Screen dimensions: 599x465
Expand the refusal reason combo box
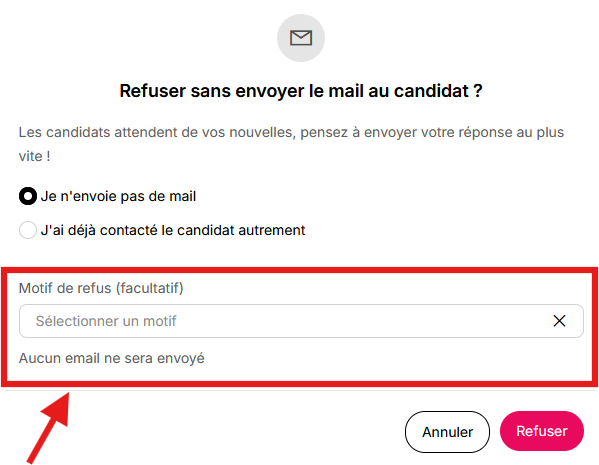coord(301,321)
